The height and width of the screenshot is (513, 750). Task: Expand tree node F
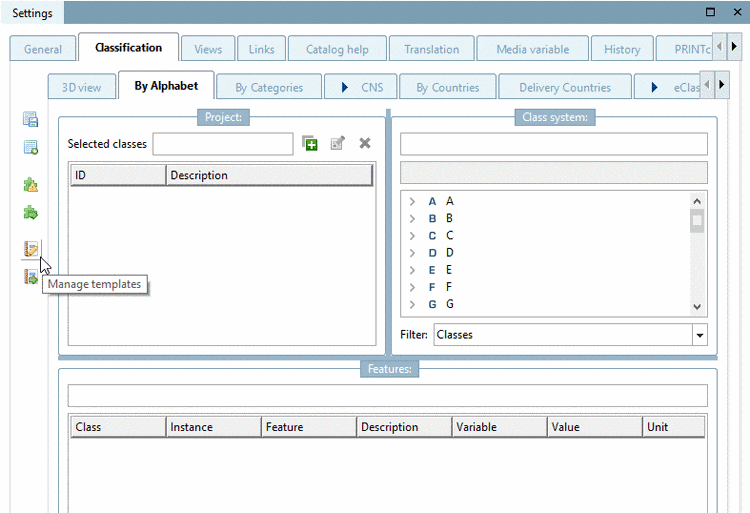click(412, 287)
